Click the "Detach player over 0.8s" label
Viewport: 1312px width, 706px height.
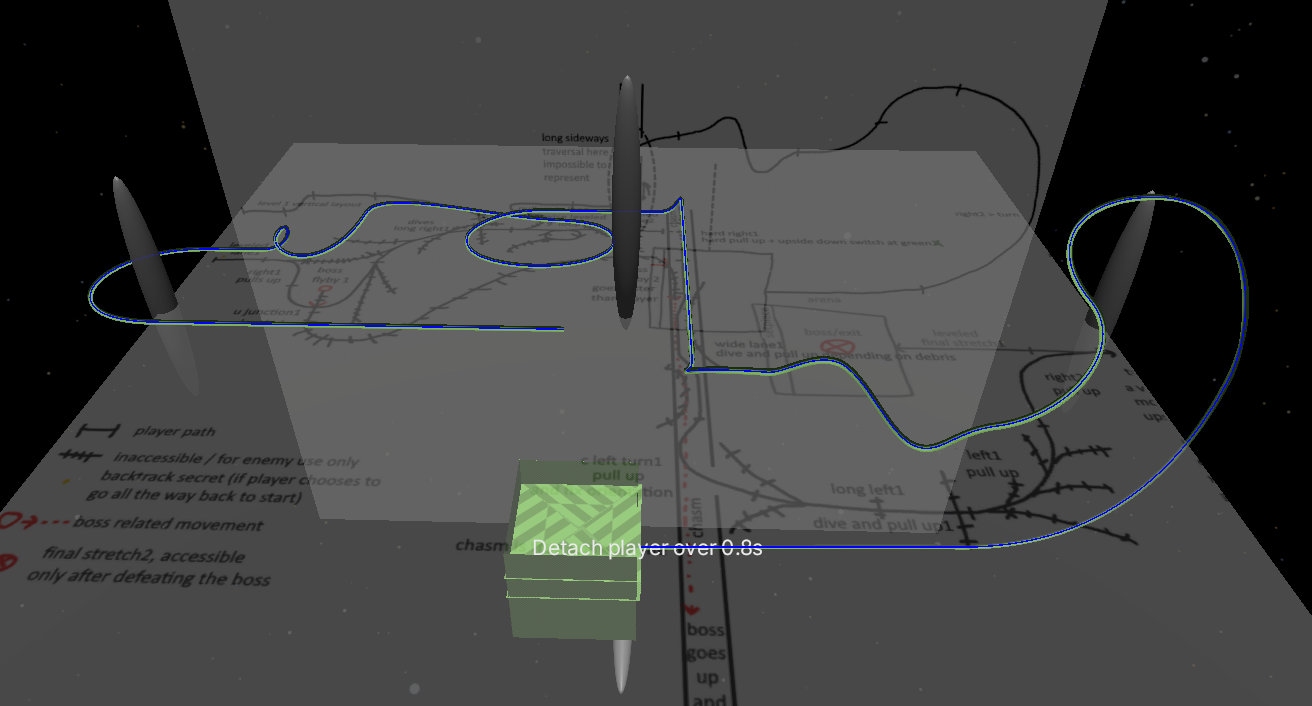tap(647, 548)
